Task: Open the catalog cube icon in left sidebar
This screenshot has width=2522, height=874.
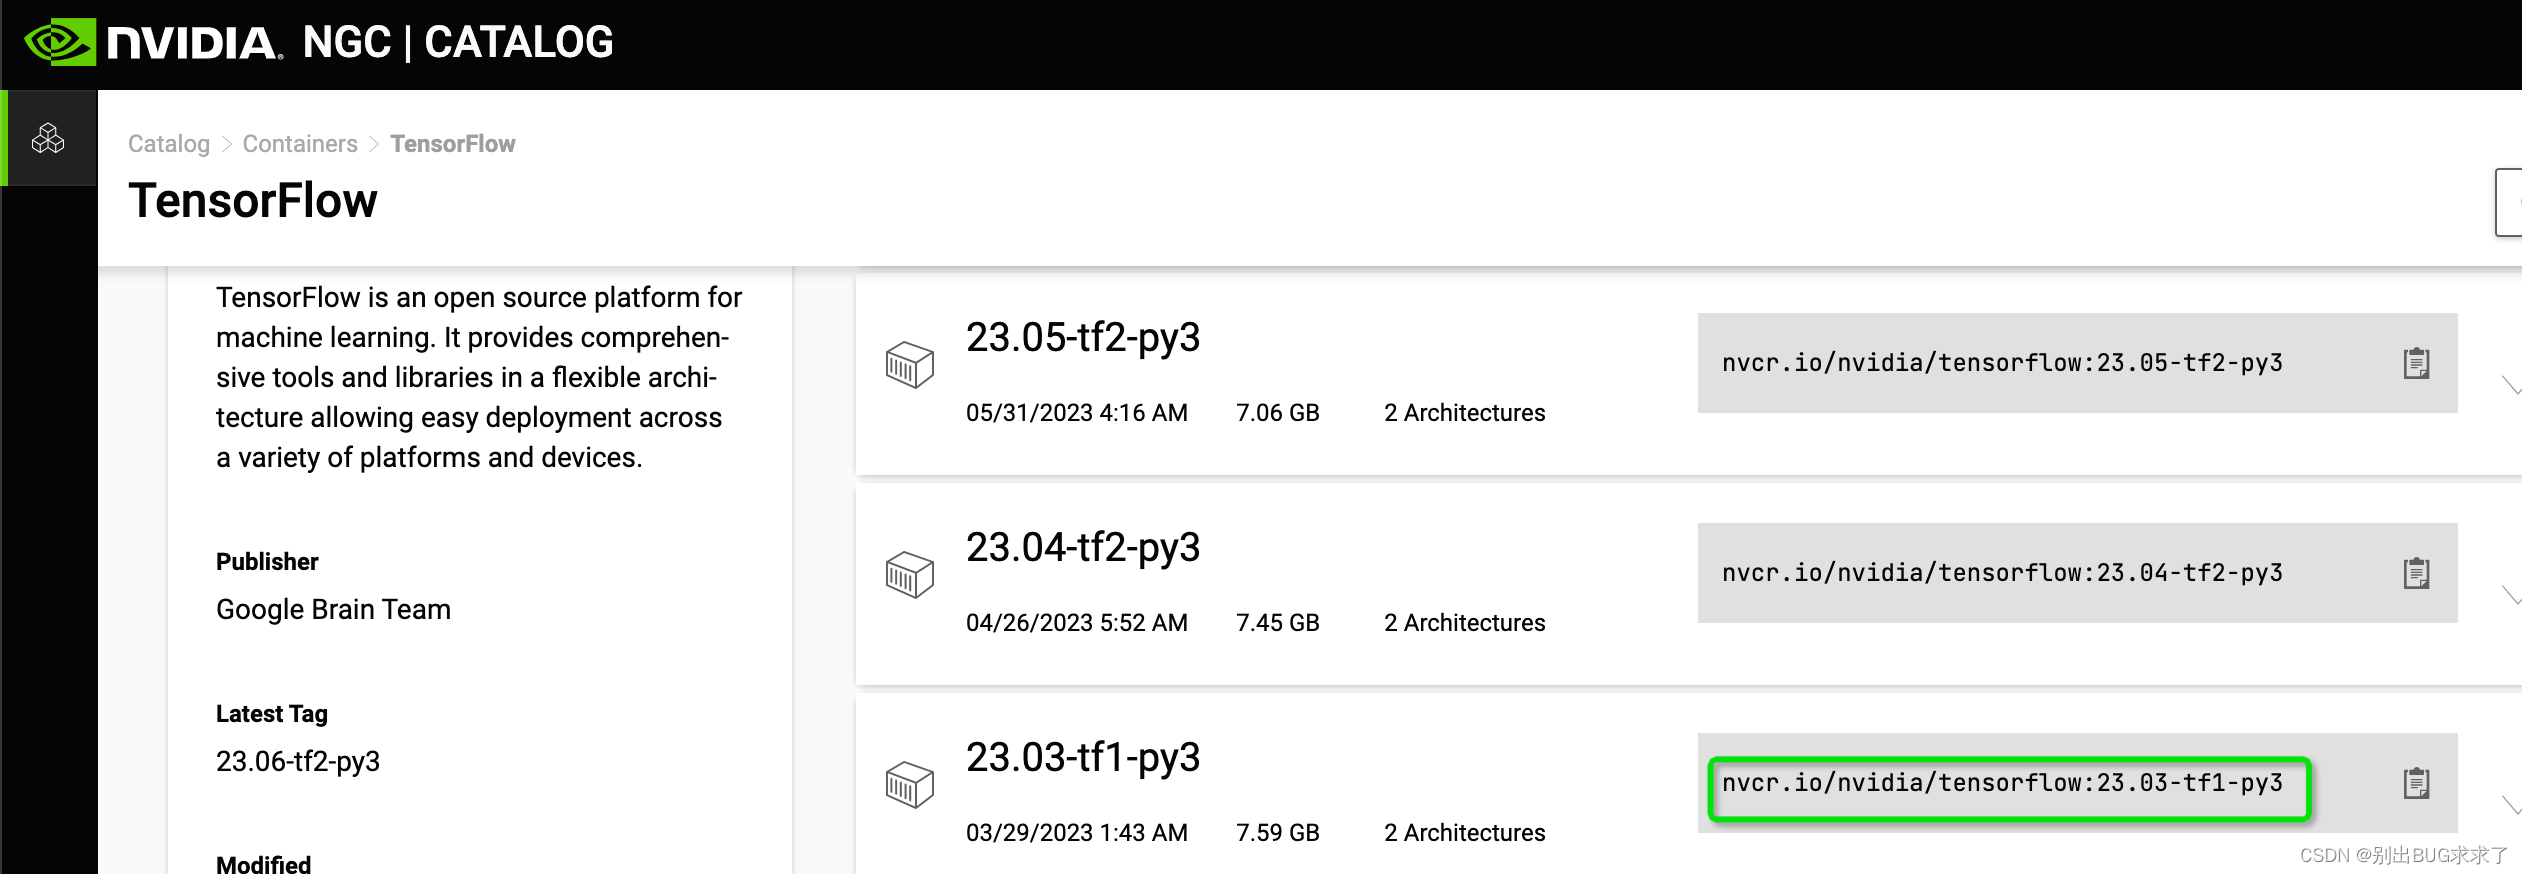Action: 49,139
